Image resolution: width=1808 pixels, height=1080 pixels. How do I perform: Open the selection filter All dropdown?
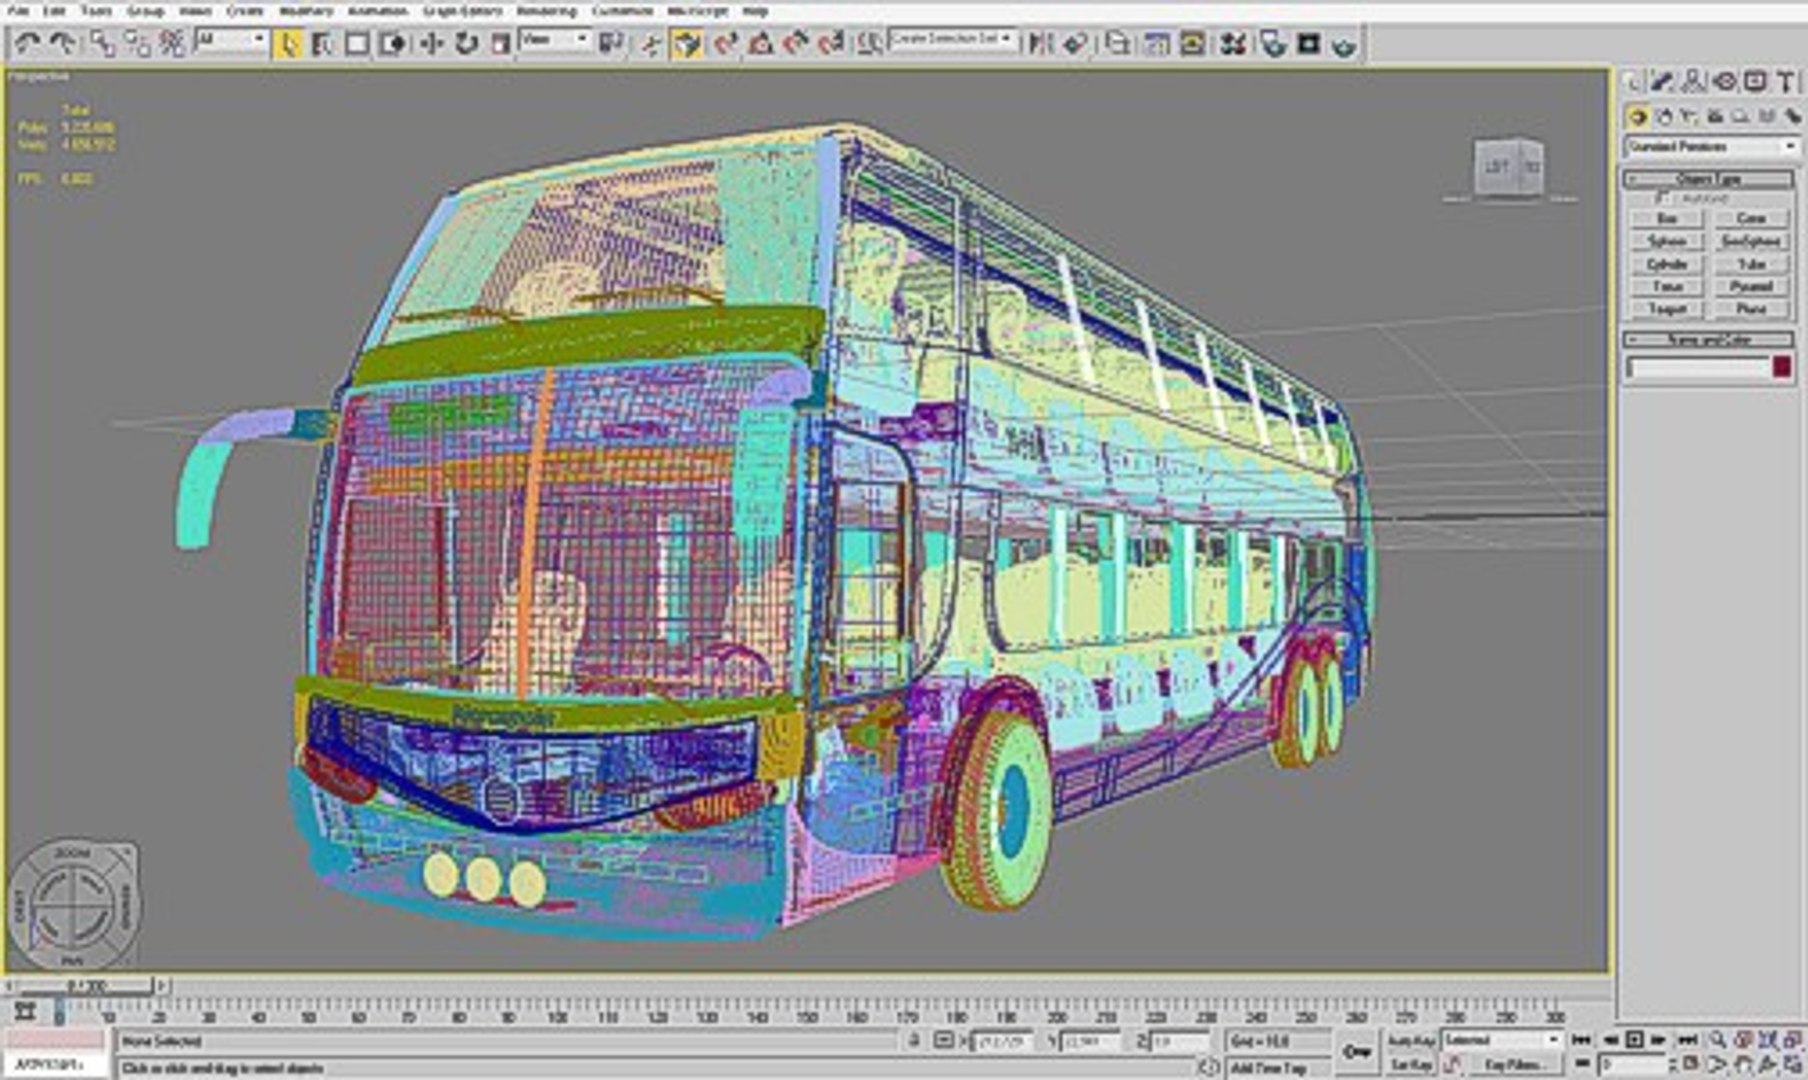[231, 40]
